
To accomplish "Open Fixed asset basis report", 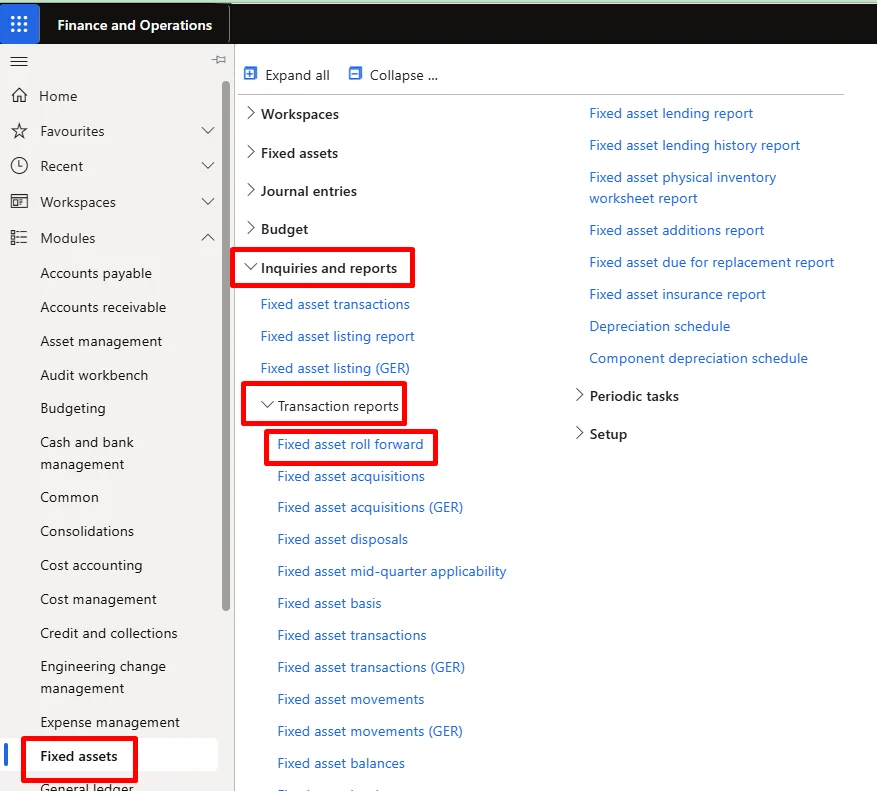I will [329, 603].
